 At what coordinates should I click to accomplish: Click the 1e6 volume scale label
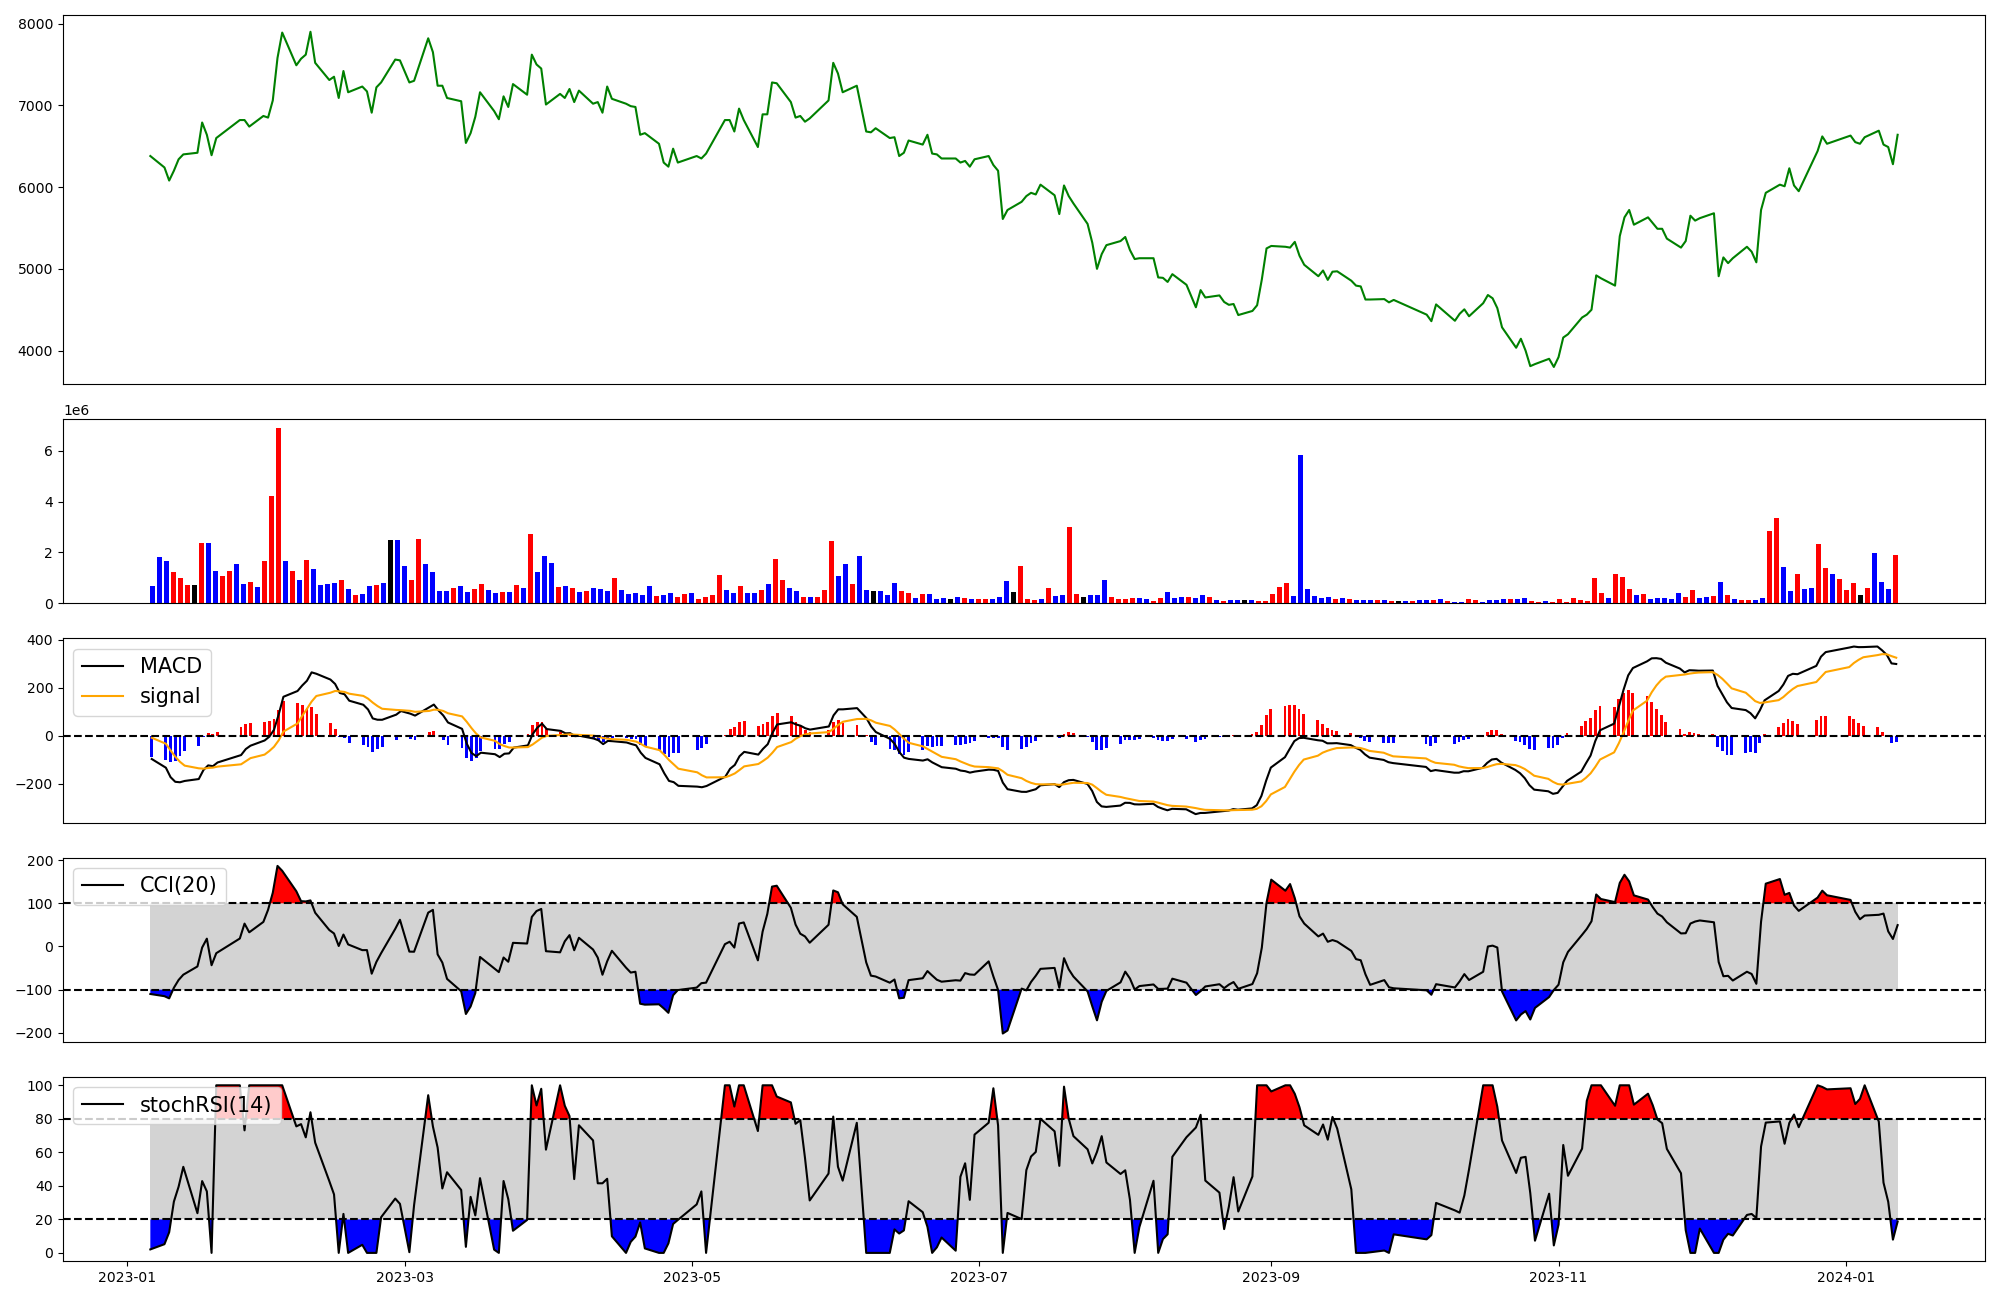tap(76, 411)
